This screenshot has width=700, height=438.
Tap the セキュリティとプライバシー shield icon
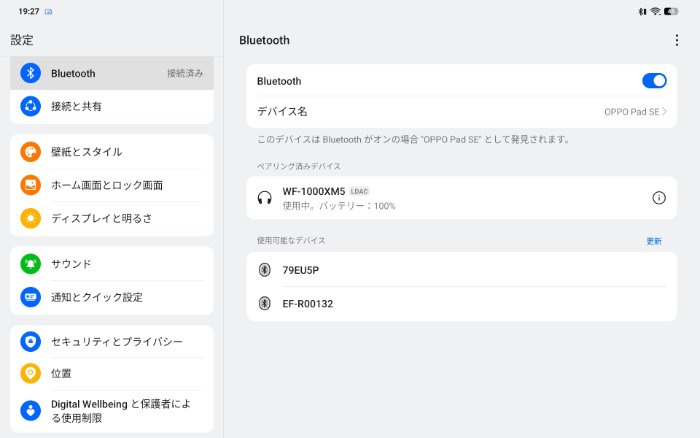click(30, 342)
